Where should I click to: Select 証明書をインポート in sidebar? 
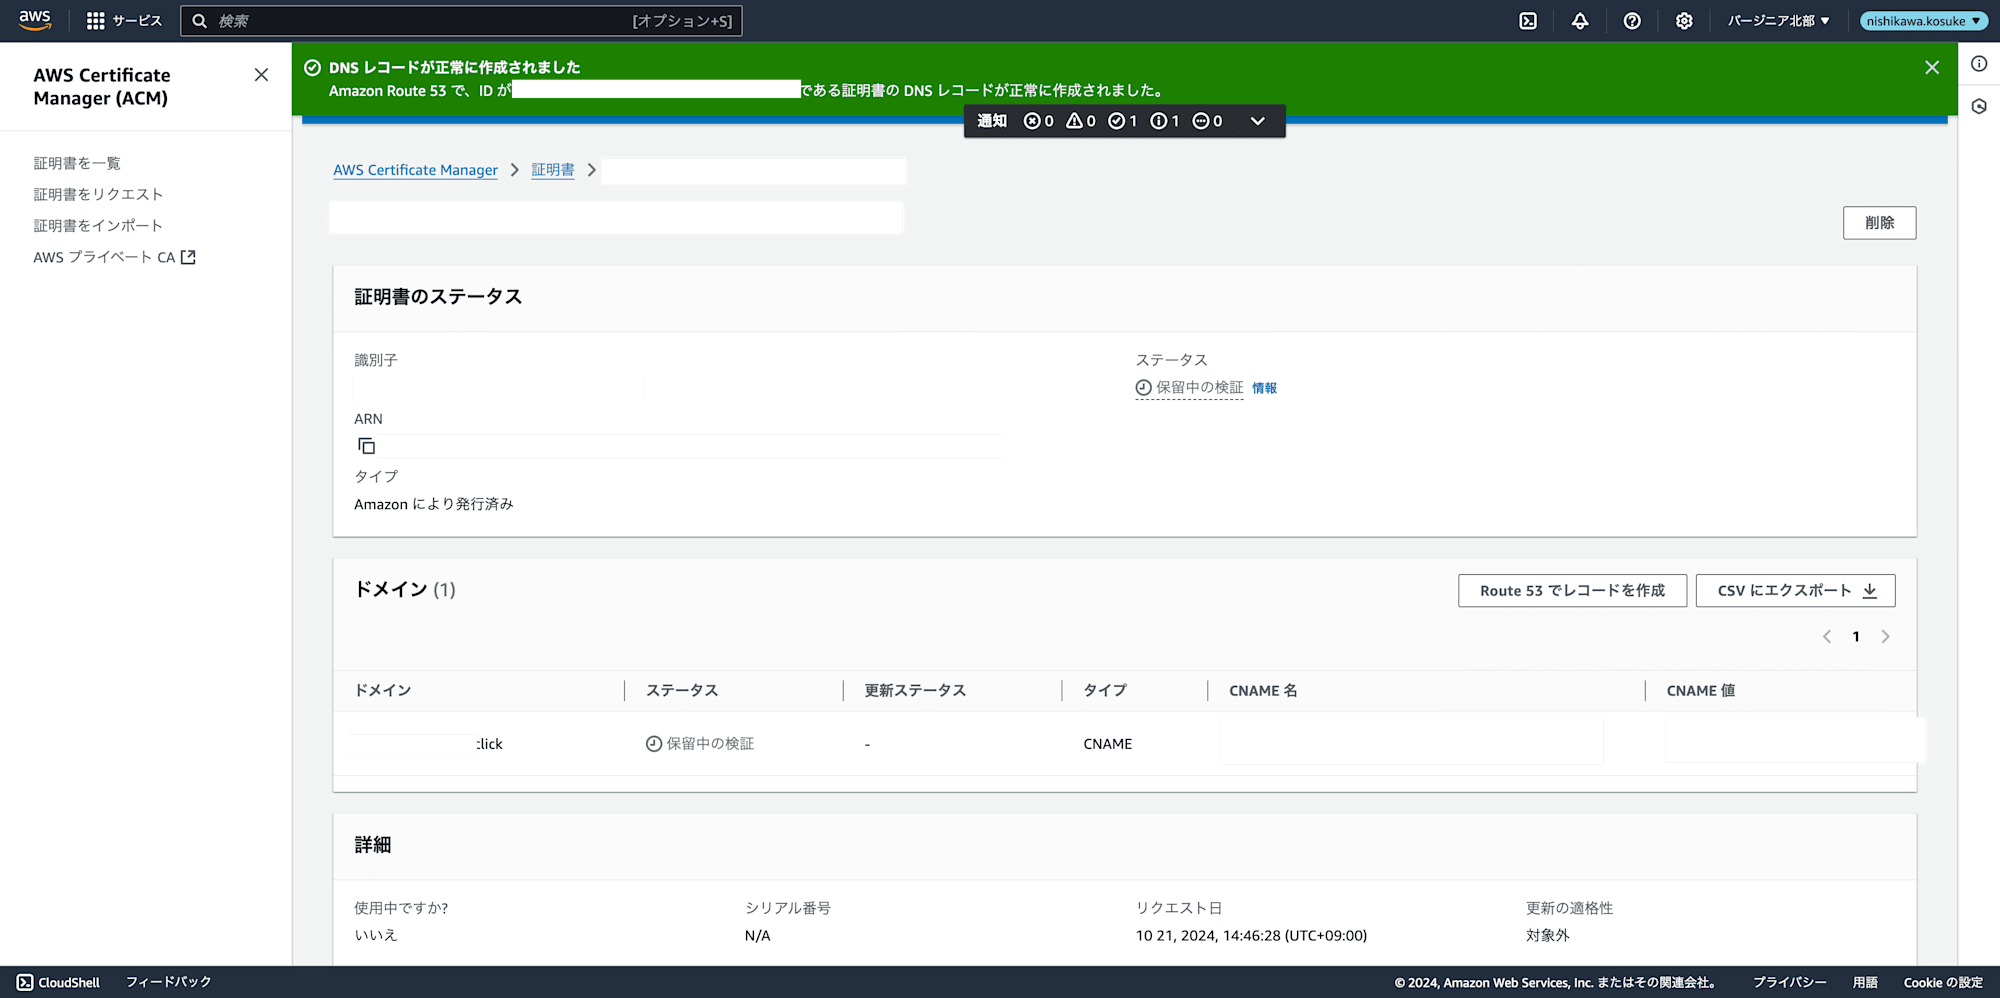click(x=98, y=225)
